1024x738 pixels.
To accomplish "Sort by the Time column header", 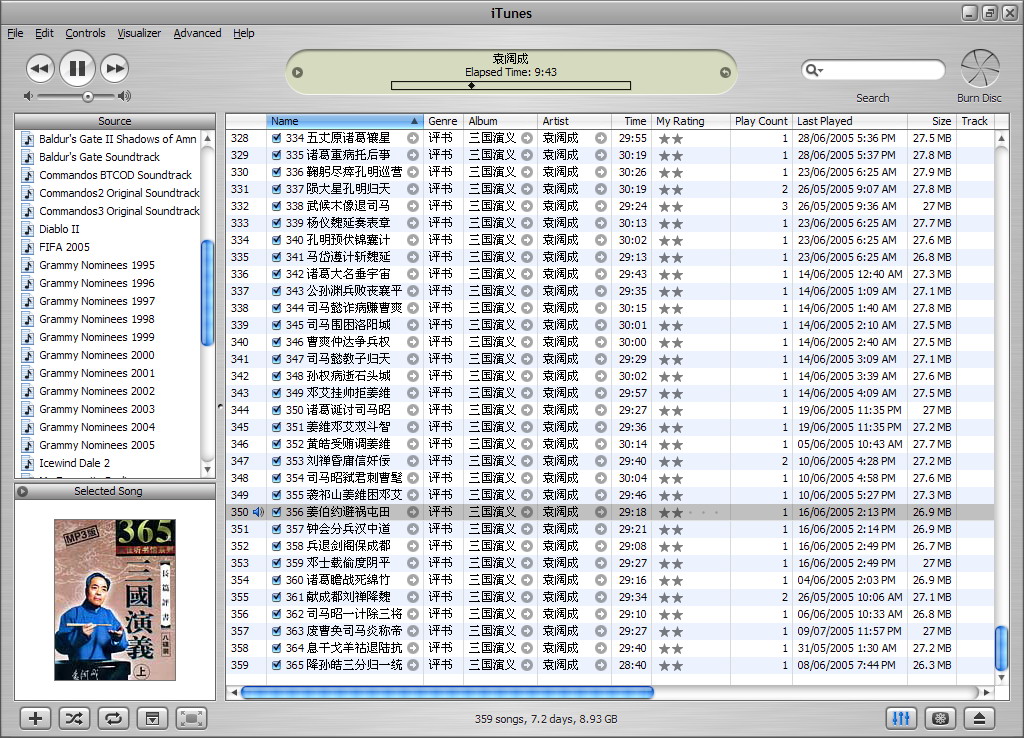I will (x=631, y=121).
